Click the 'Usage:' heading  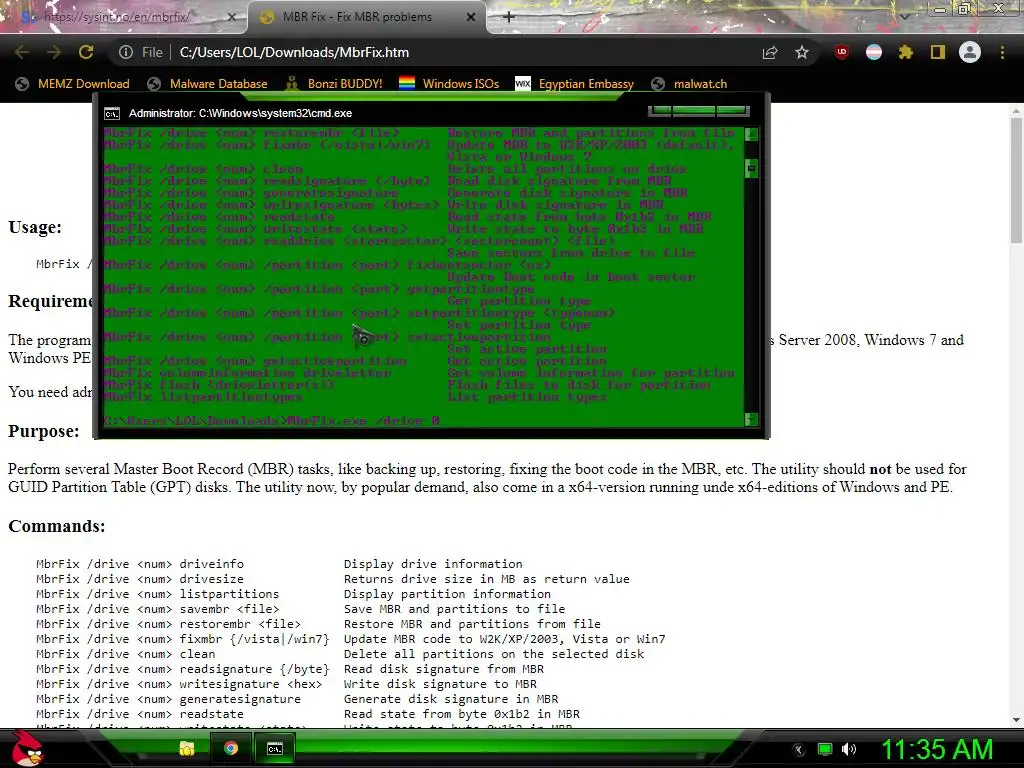(x=35, y=227)
